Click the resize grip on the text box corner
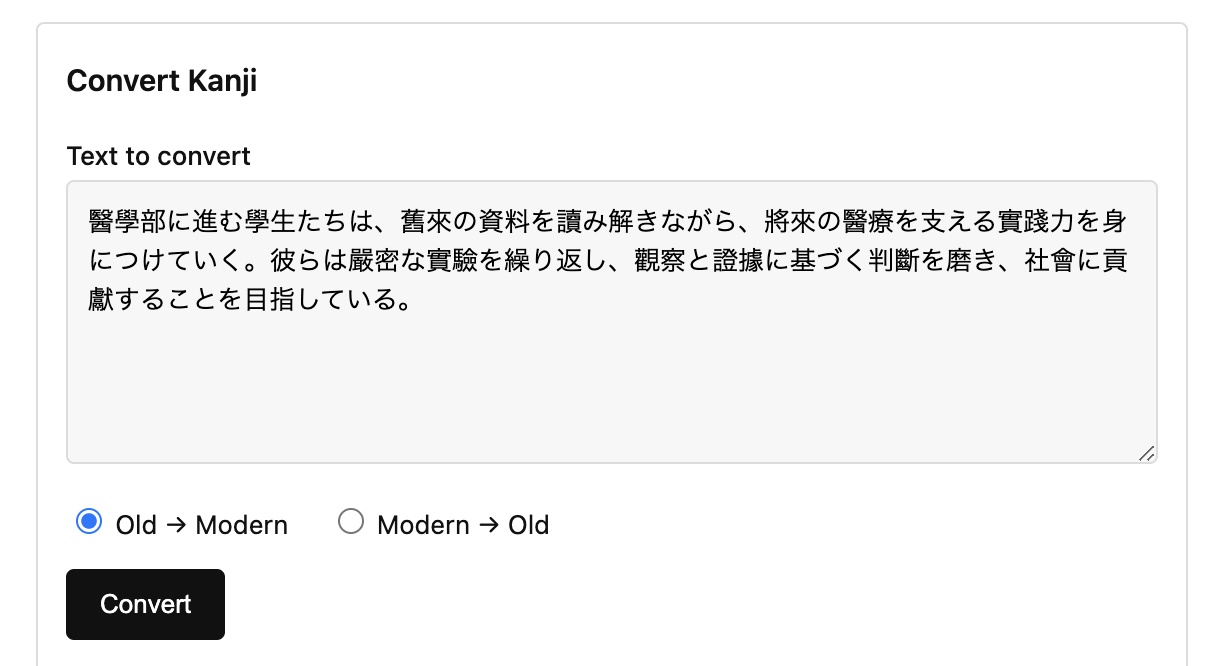This screenshot has width=1218, height=666. click(1148, 452)
